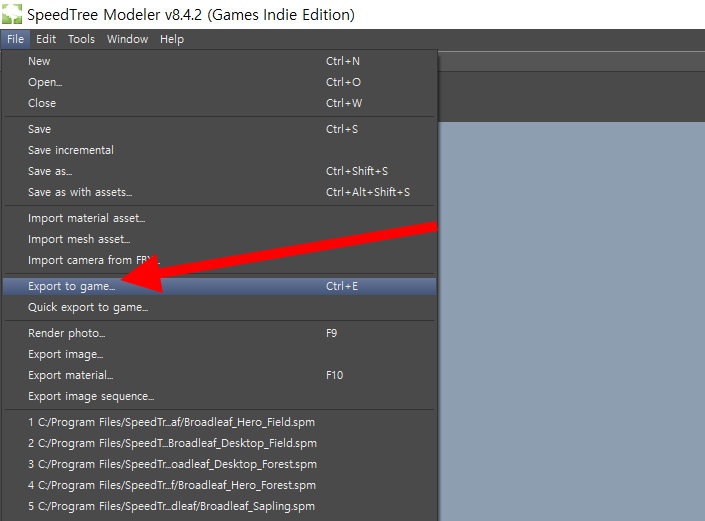This screenshot has height=521, width=705.
Task: Open recent file Broadleaf_Hero_Field.spm
Action: pyautogui.click(x=219, y=423)
